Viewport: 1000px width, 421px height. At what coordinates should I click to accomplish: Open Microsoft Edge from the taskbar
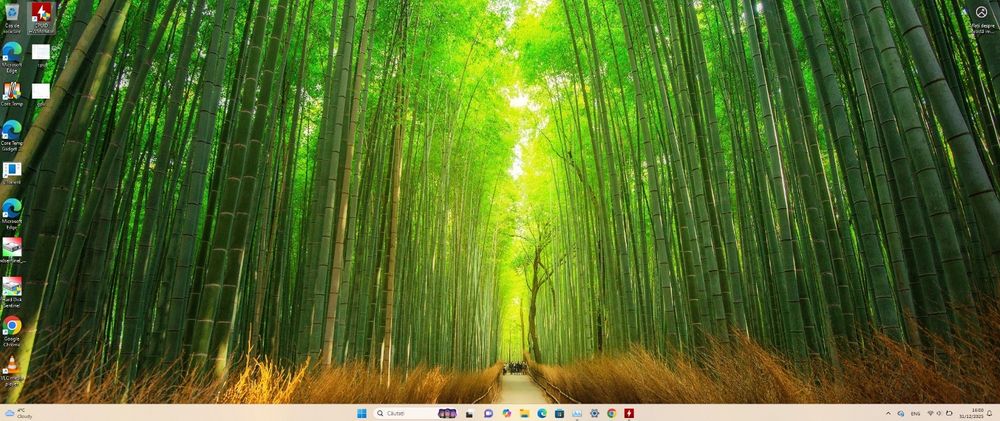click(541, 413)
